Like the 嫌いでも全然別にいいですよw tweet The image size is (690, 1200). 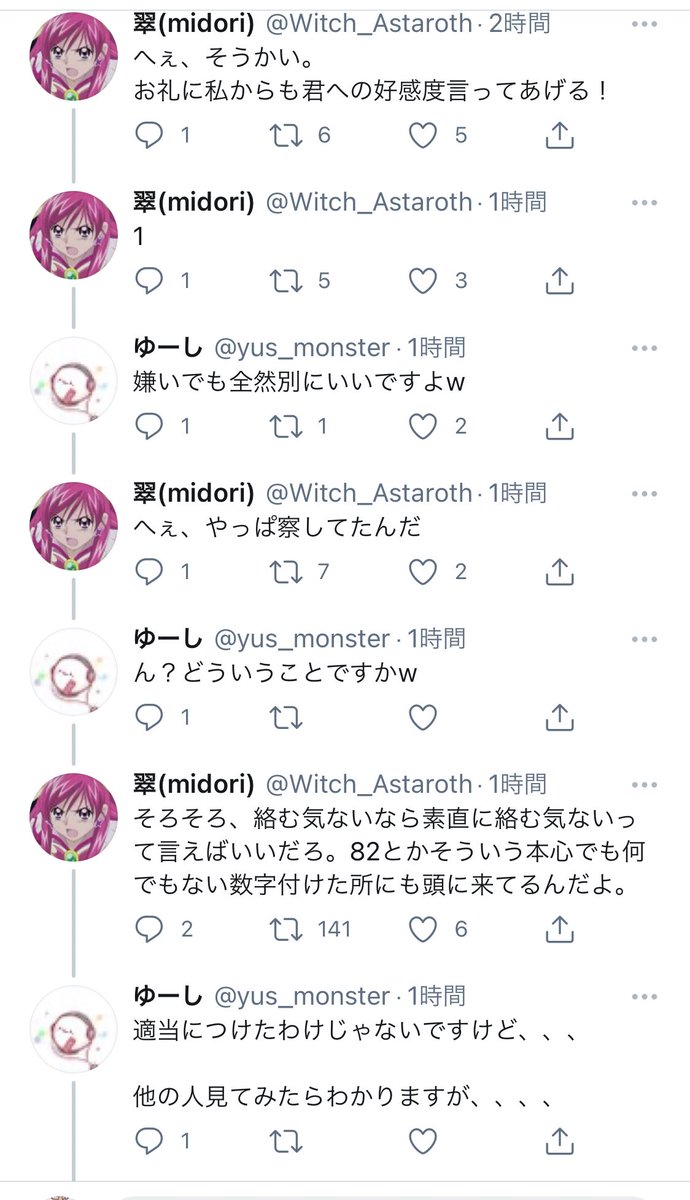pos(424,427)
